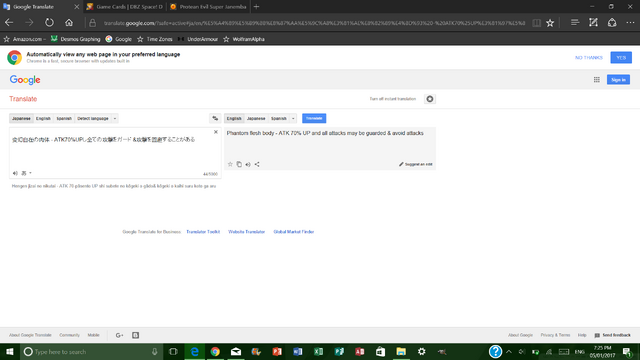Accept Chrome promo with Yes

(x=621, y=58)
